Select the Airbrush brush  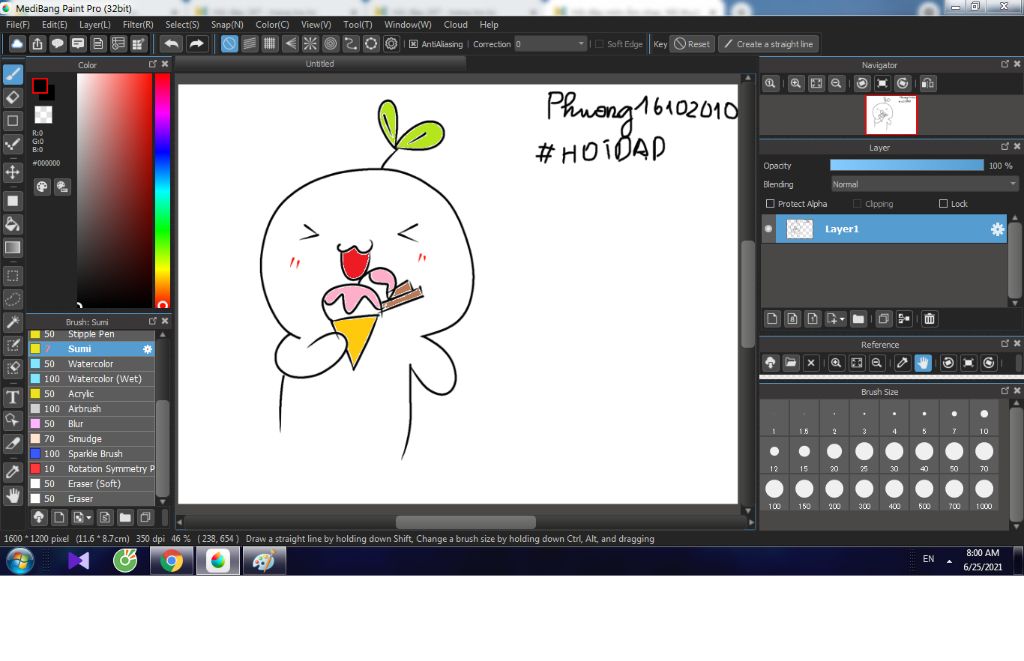[91, 409]
